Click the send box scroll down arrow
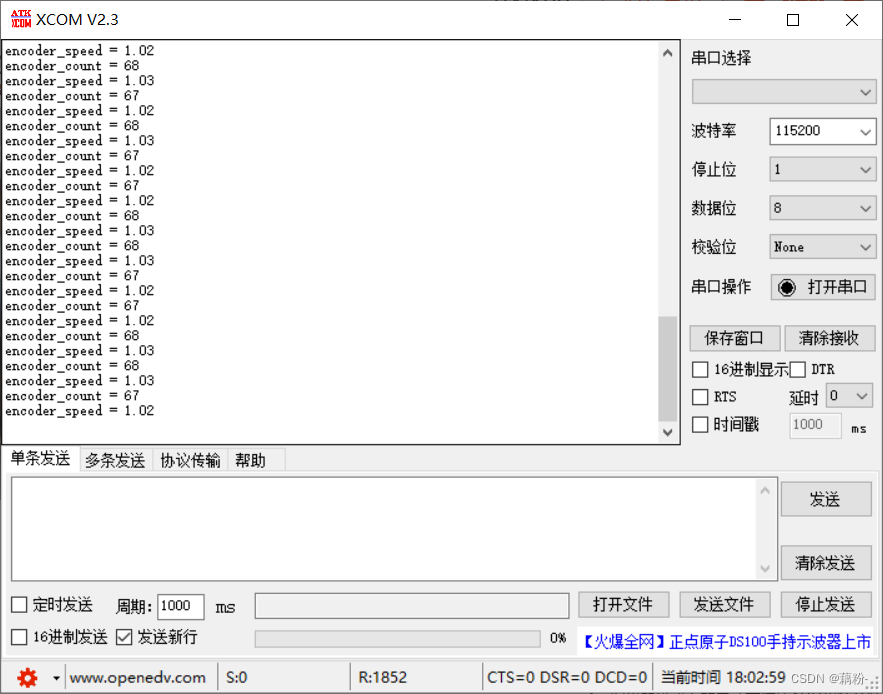883x694 pixels. [x=765, y=568]
